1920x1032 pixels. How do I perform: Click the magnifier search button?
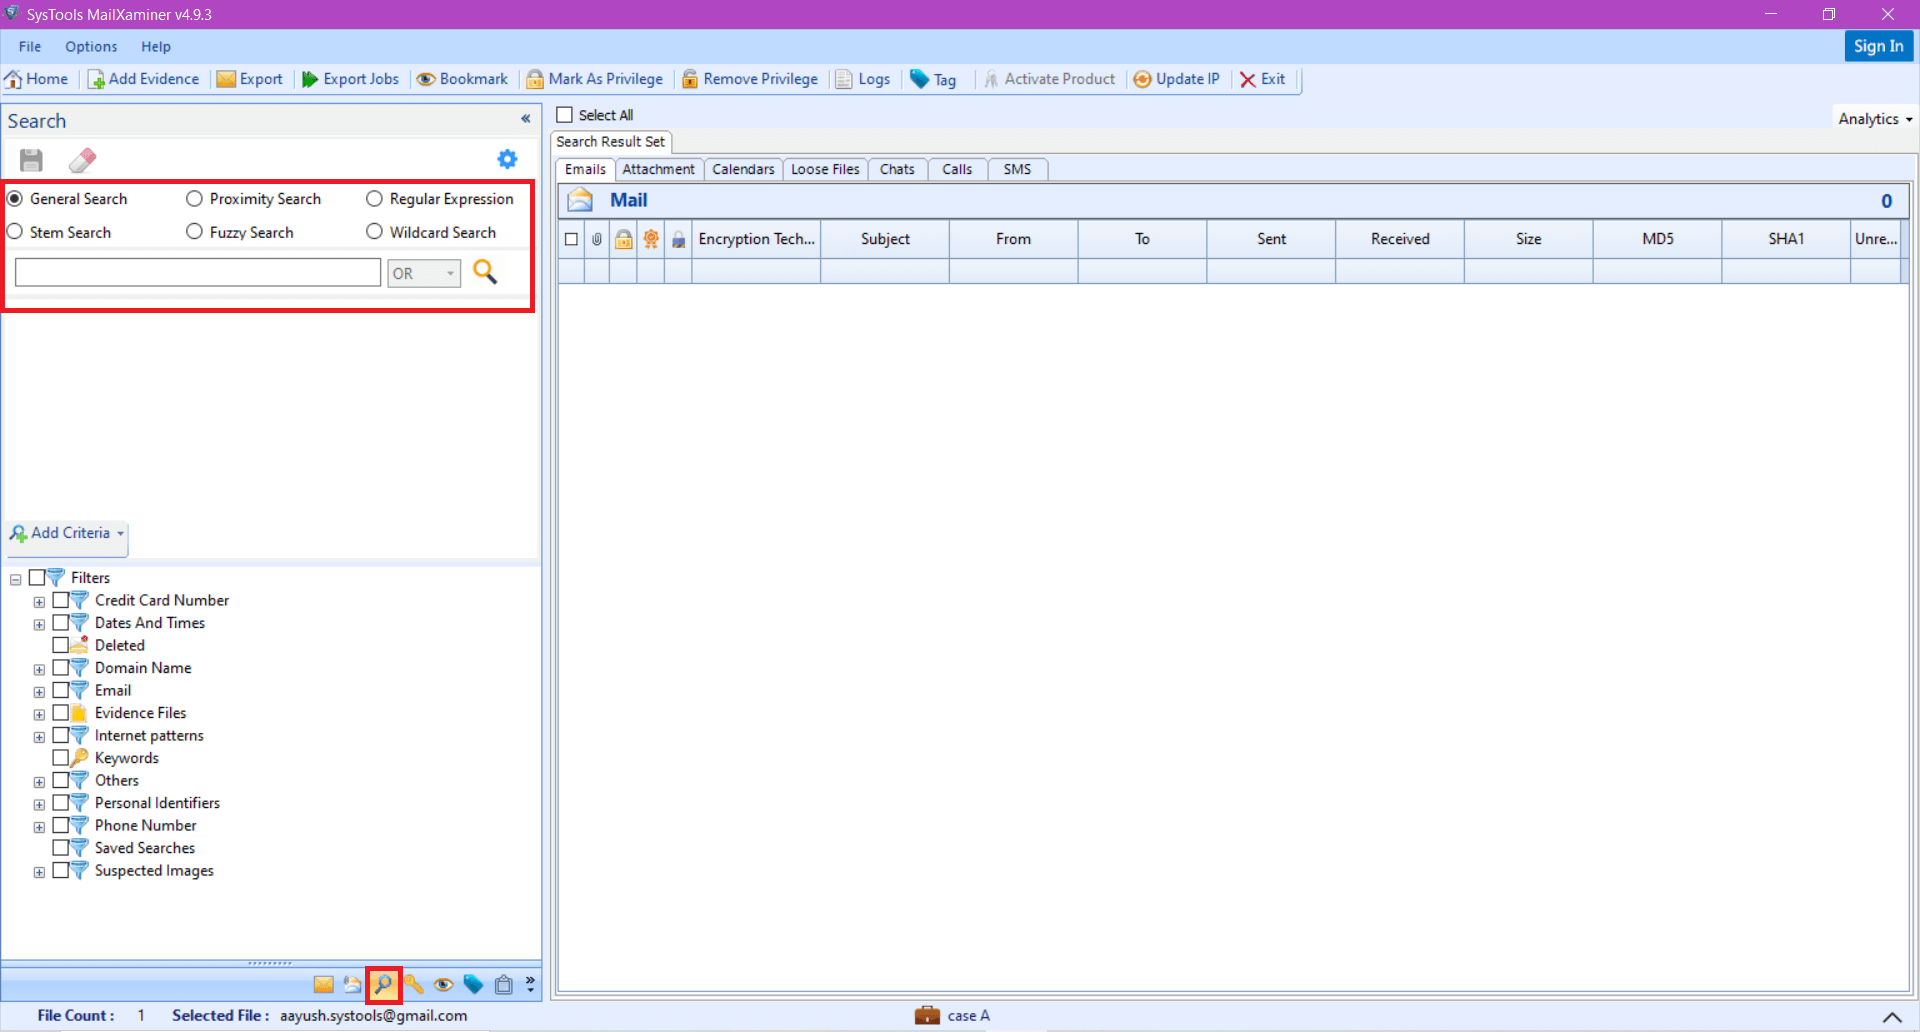pos(485,272)
